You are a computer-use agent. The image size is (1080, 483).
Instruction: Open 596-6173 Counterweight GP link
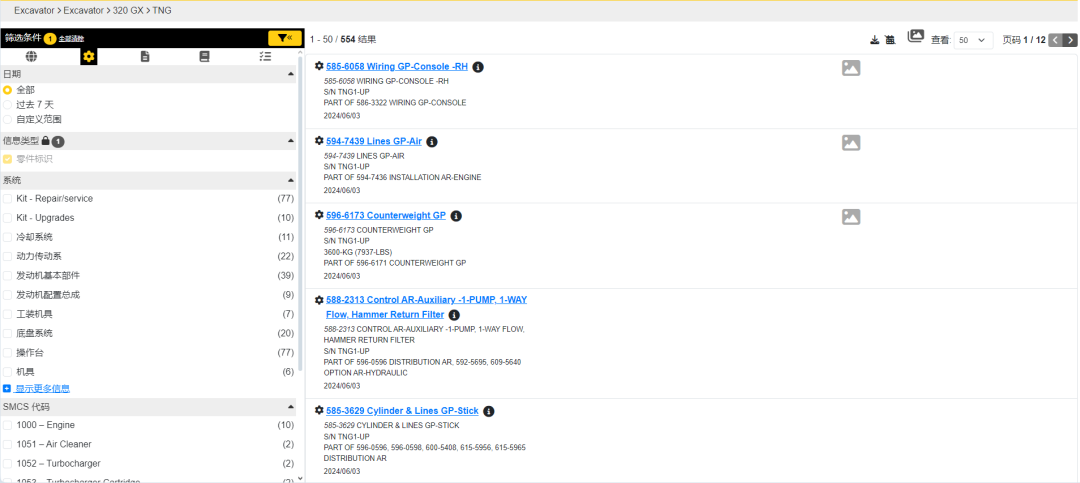(386, 216)
